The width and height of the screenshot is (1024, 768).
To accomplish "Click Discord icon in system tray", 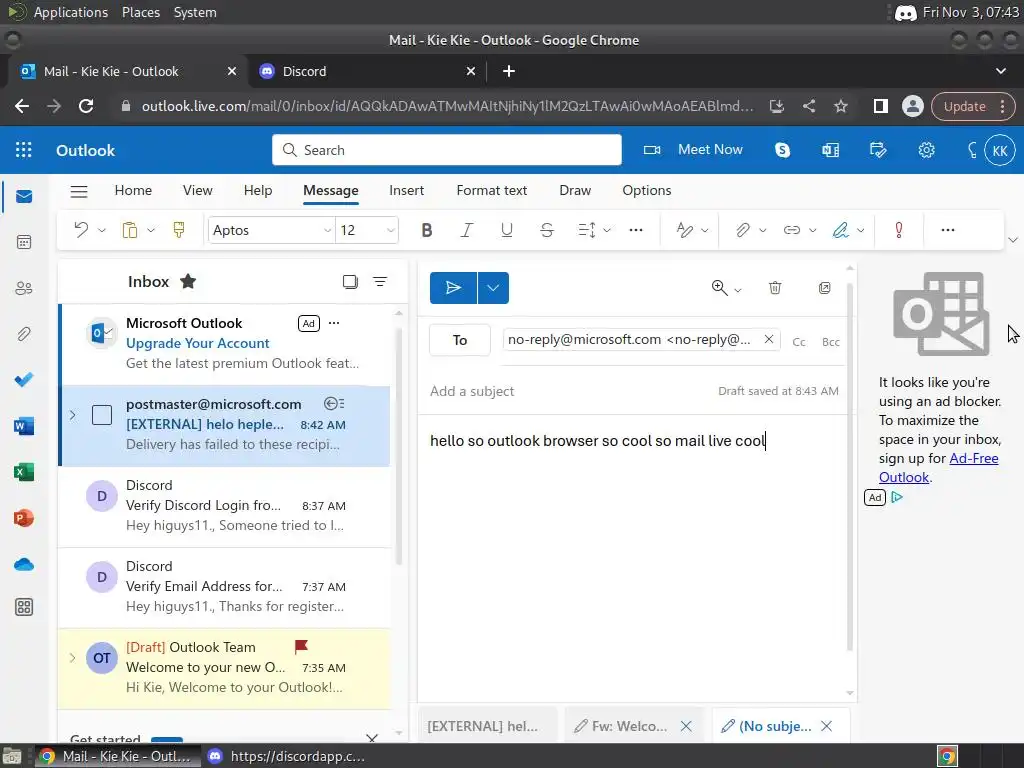I will (x=905, y=13).
